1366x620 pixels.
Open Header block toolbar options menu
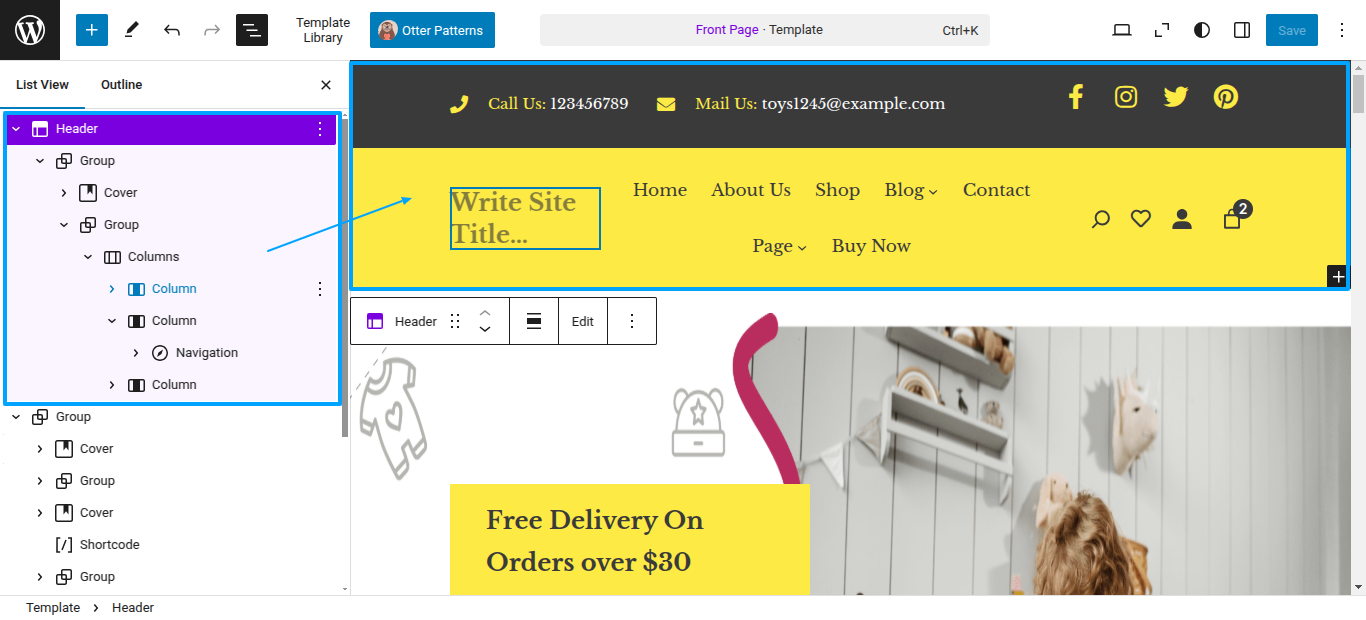(x=632, y=321)
